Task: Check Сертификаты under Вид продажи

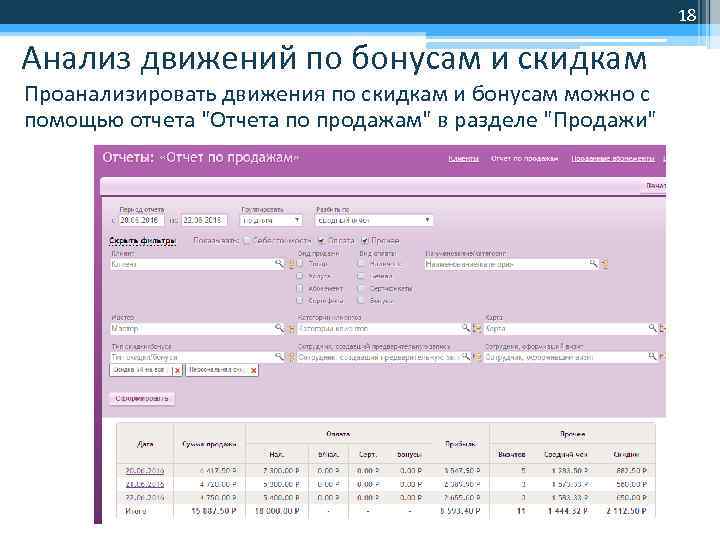Action: 300,300
